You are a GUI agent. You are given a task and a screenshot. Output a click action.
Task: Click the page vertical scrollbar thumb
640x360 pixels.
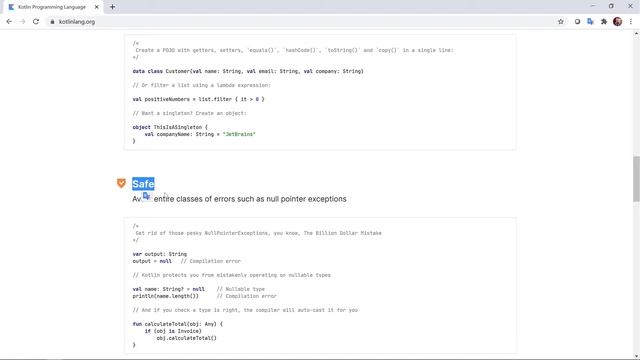coord(636,179)
